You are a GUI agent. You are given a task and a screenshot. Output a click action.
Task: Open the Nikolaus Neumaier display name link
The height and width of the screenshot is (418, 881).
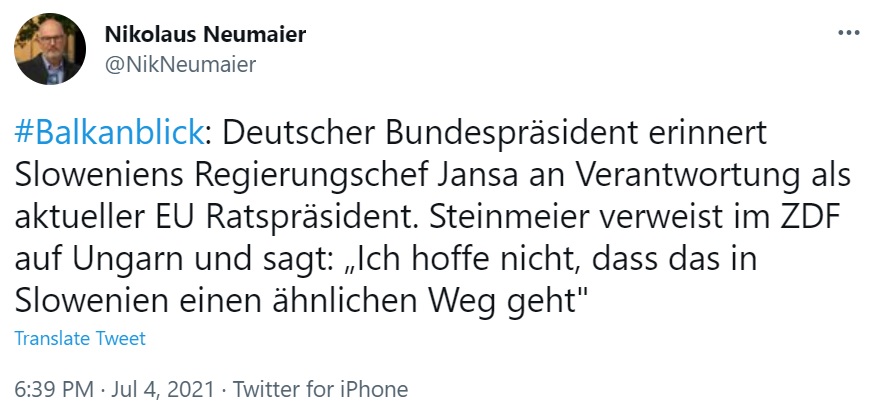click(x=205, y=35)
